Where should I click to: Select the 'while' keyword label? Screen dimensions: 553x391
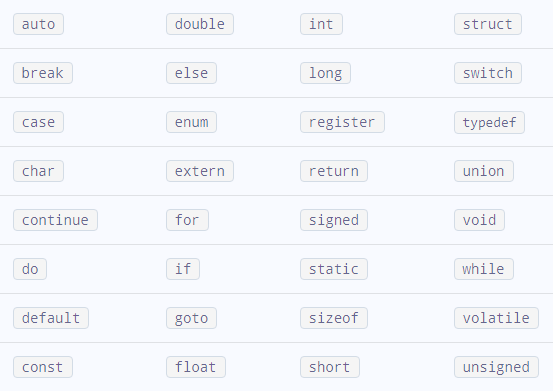coord(484,269)
